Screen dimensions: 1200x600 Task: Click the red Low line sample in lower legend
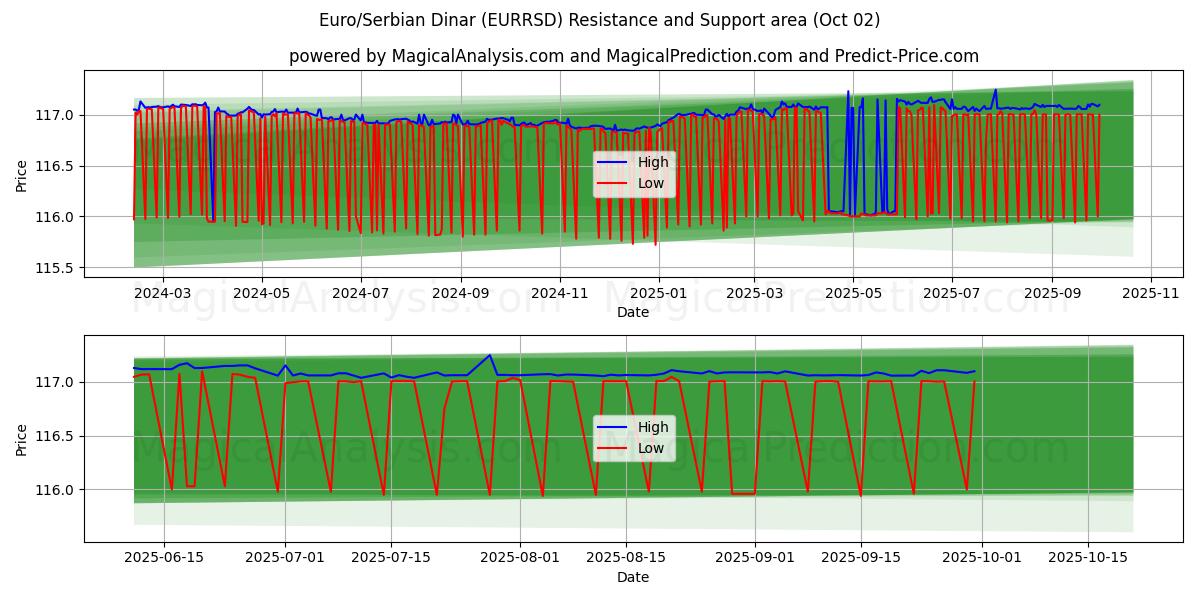pos(613,448)
